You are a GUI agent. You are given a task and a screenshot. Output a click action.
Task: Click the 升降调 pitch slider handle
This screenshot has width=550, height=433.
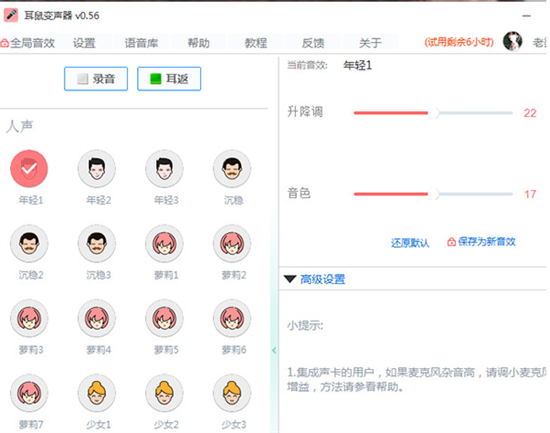pos(434,113)
